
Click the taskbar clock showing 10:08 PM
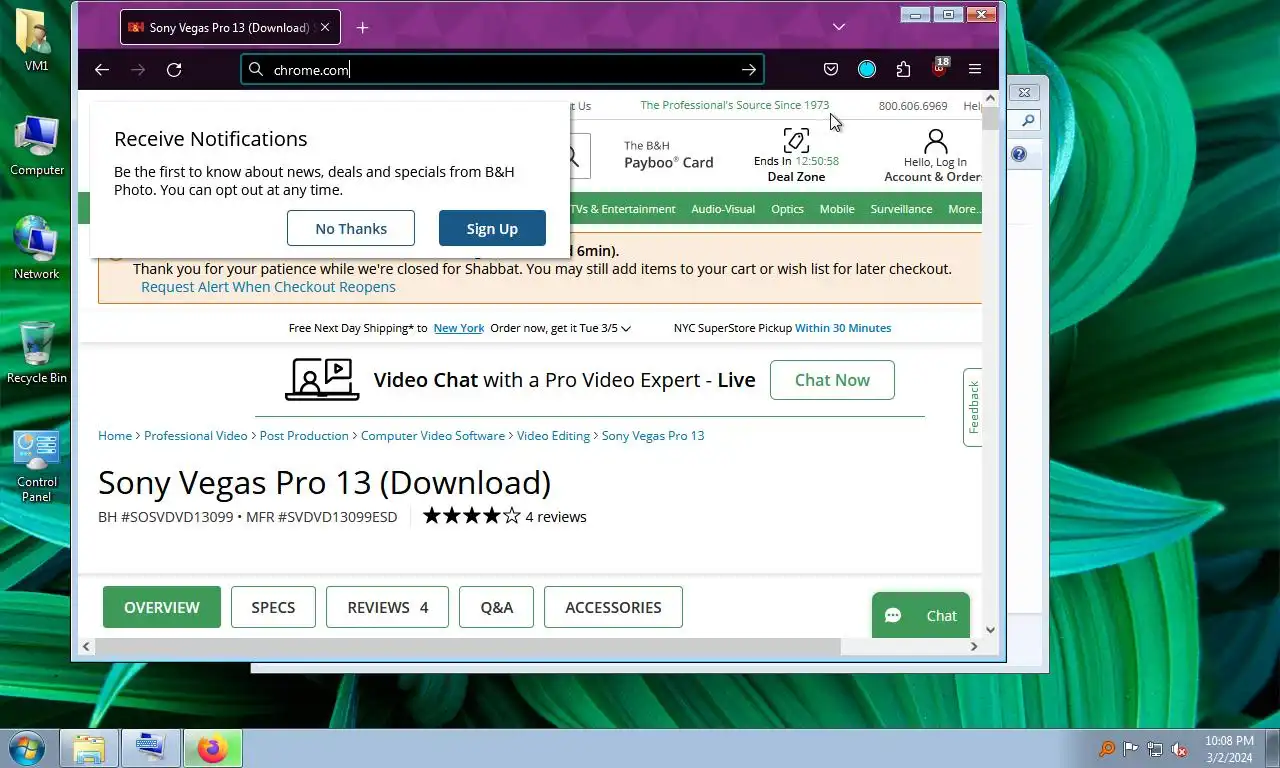pyautogui.click(x=1229, y=749)
